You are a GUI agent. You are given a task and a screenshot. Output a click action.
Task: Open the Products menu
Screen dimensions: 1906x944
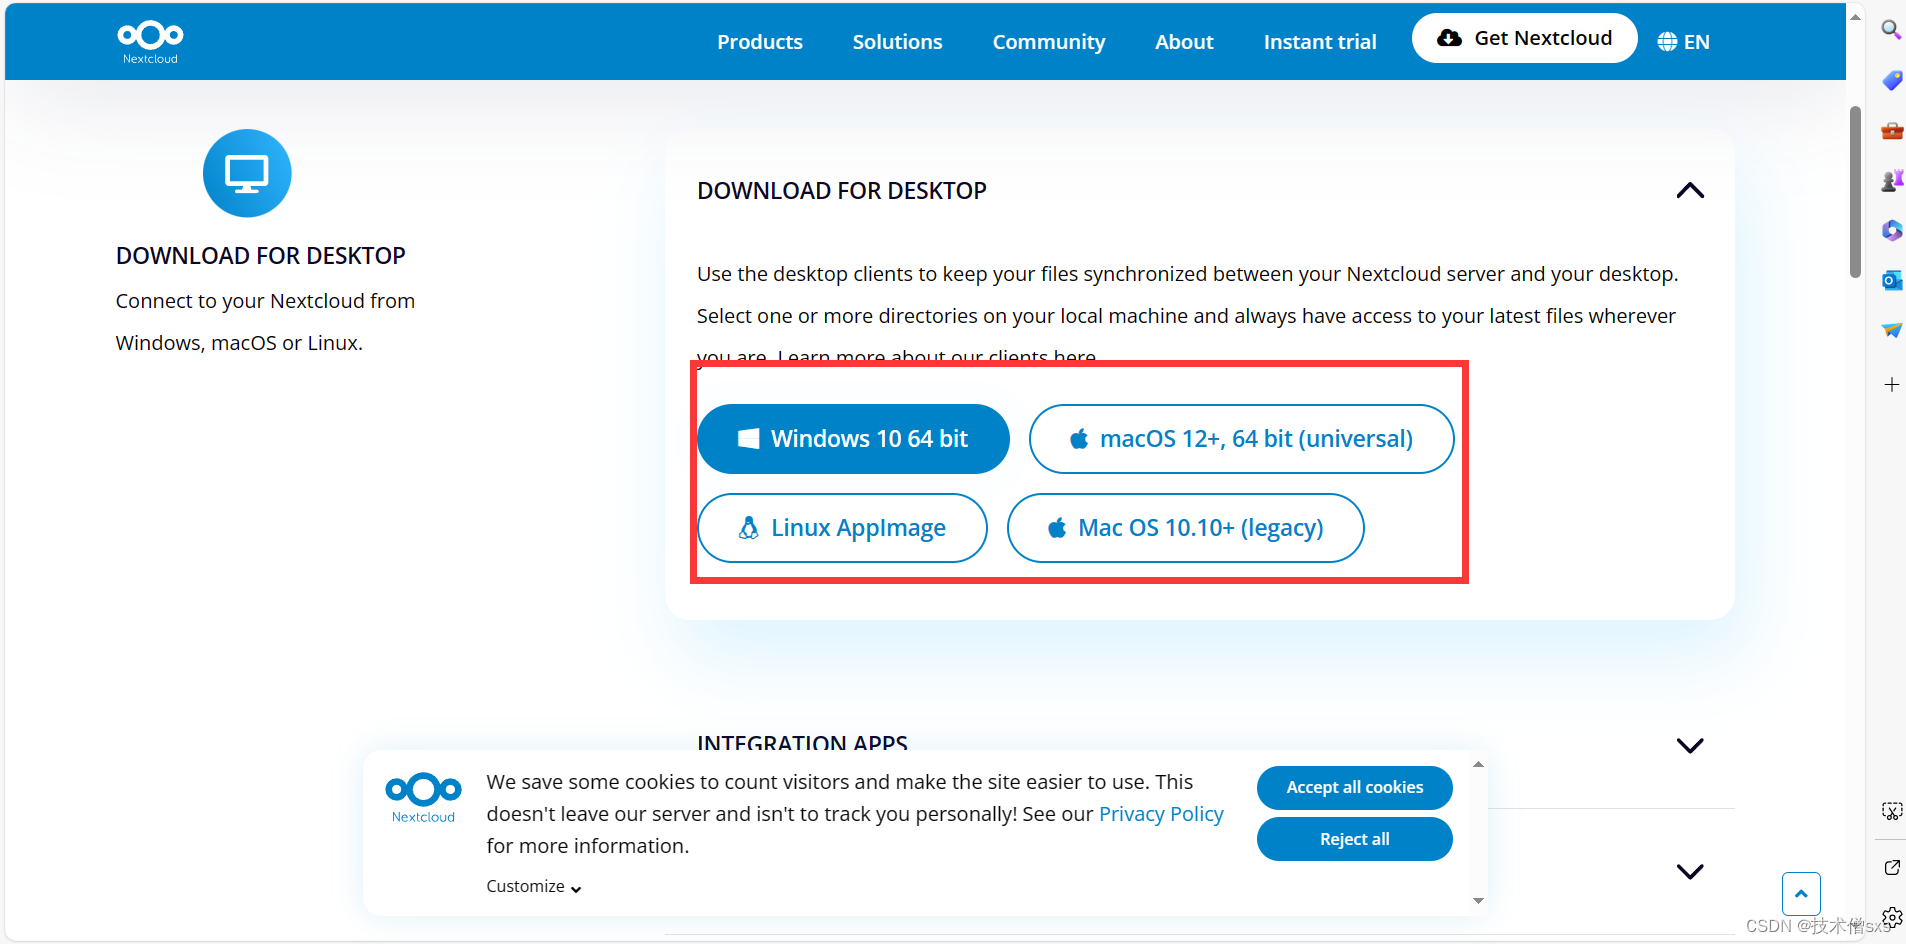[760, 42]
